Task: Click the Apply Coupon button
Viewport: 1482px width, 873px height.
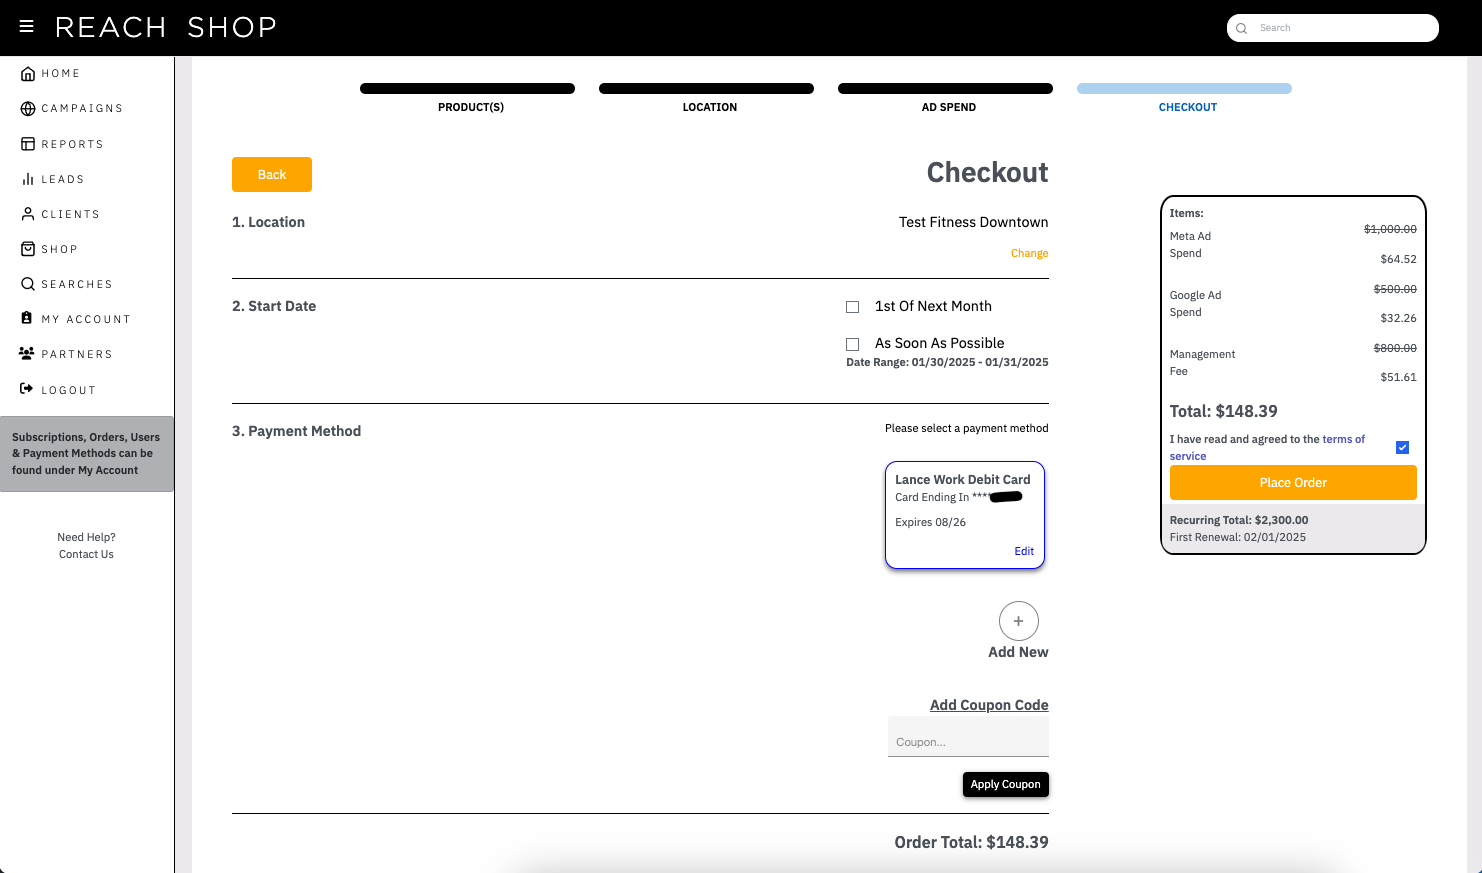Action: 1006,784
